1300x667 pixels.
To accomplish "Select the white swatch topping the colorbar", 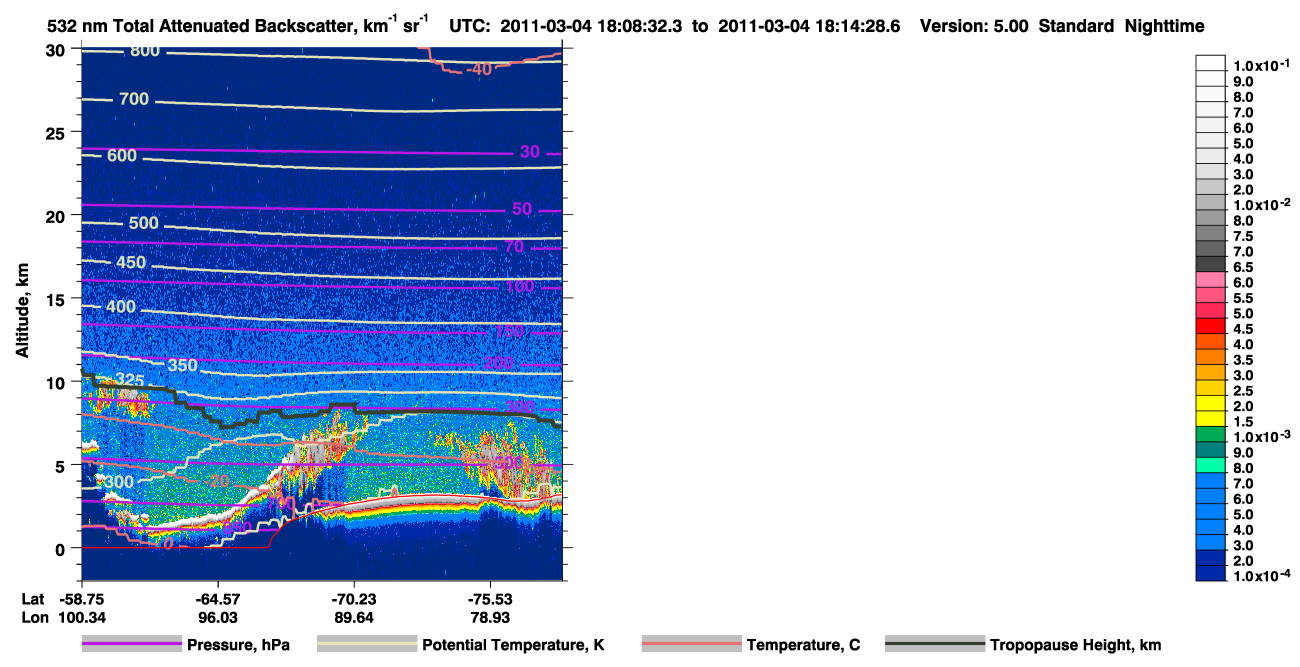I will [1211, 63].
